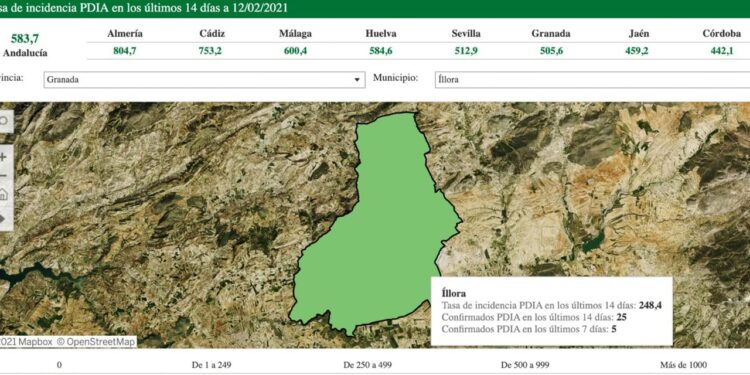Open the OpenStreetMap attribution link
750x375 pixels.
pyautogui.click(x=96, y=342)
